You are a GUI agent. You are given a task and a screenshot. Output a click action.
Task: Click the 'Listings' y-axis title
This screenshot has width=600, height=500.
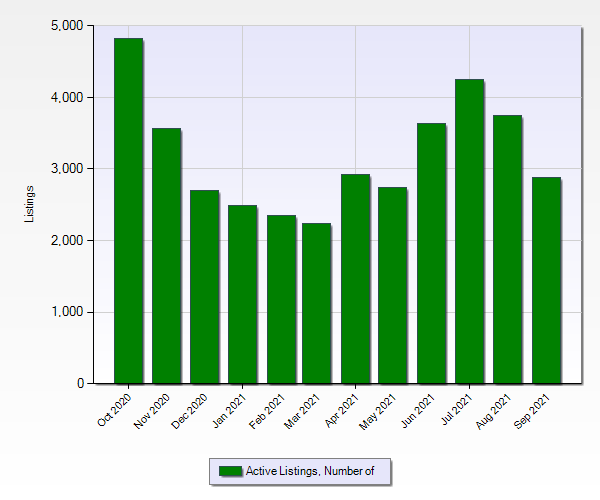pos(30,204)
